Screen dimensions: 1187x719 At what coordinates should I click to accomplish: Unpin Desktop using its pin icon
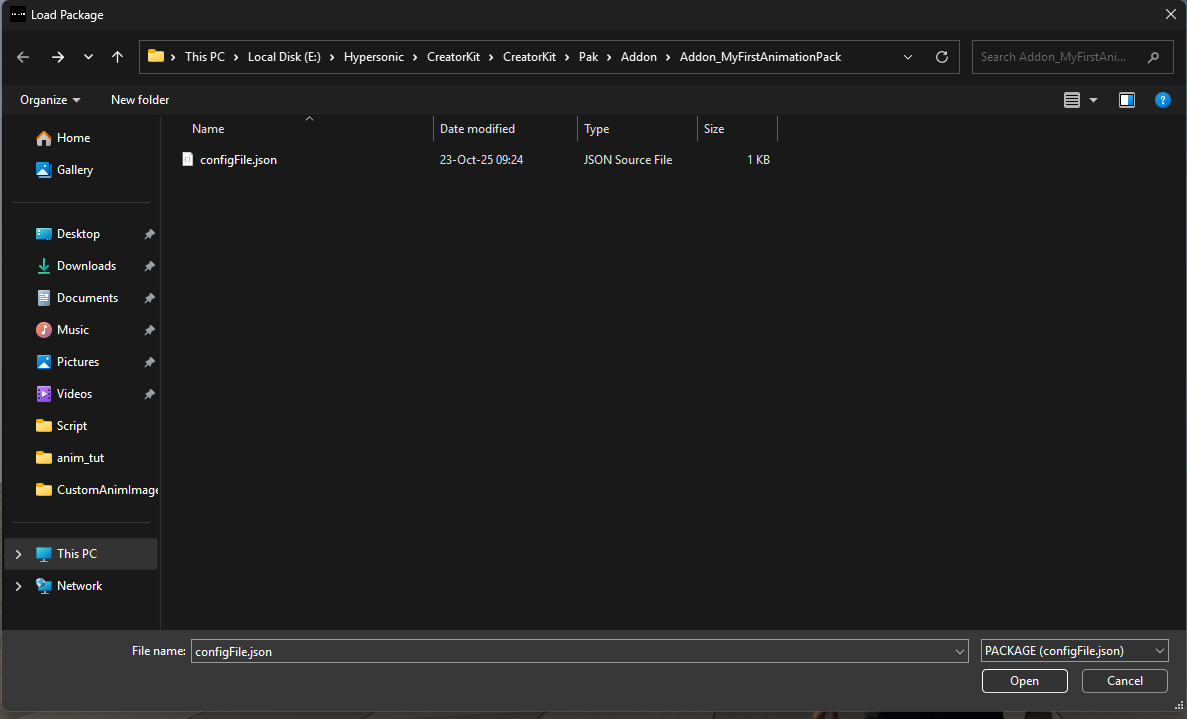point(149,234)
